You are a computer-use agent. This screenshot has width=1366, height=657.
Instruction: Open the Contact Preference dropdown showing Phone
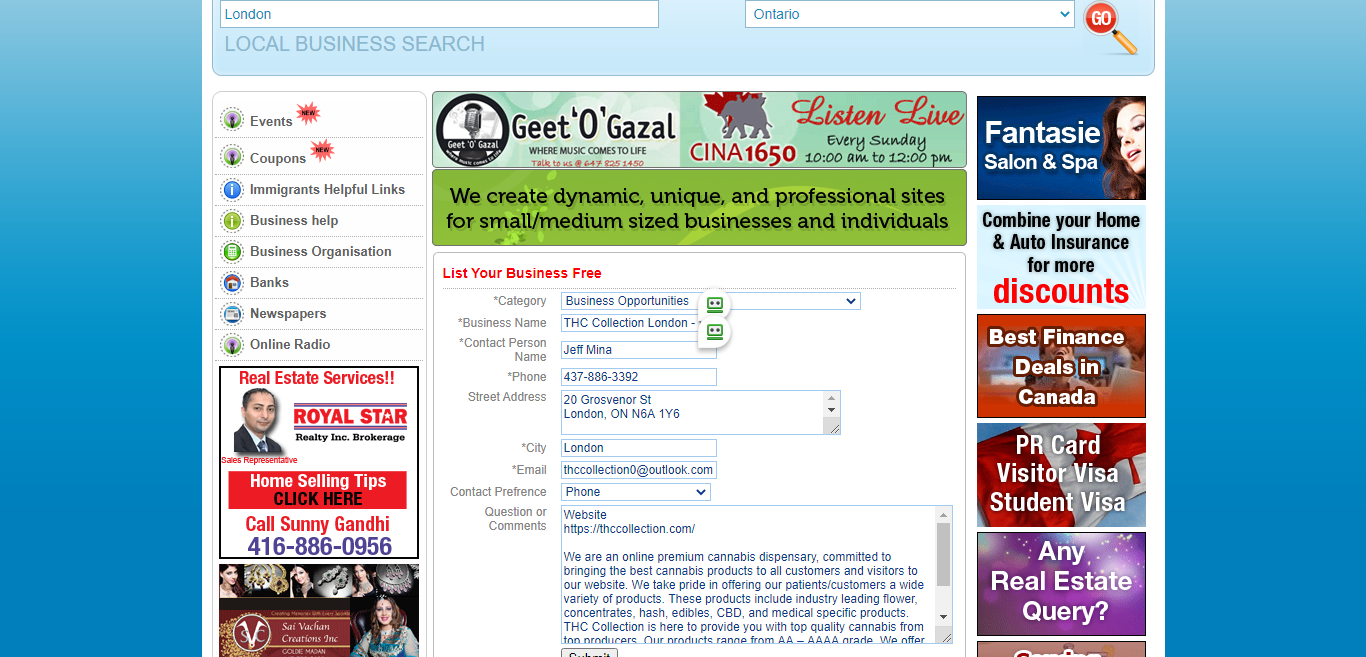coord(636,492)
